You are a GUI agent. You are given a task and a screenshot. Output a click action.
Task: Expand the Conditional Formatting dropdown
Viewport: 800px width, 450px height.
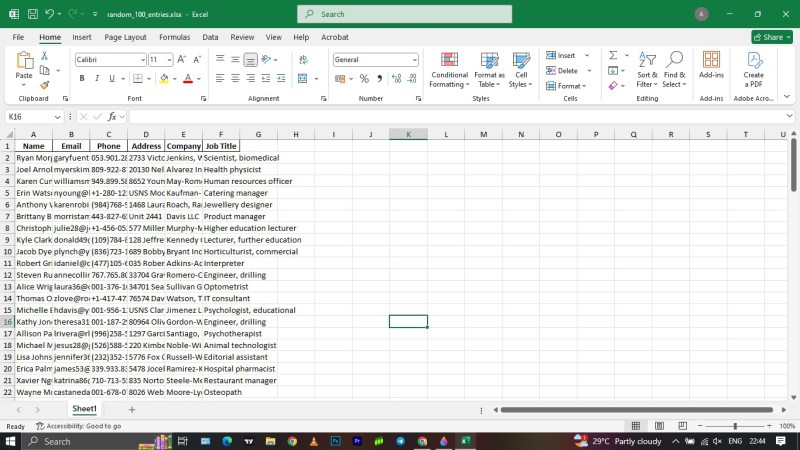pyautogui.click(x=449, y=67)
